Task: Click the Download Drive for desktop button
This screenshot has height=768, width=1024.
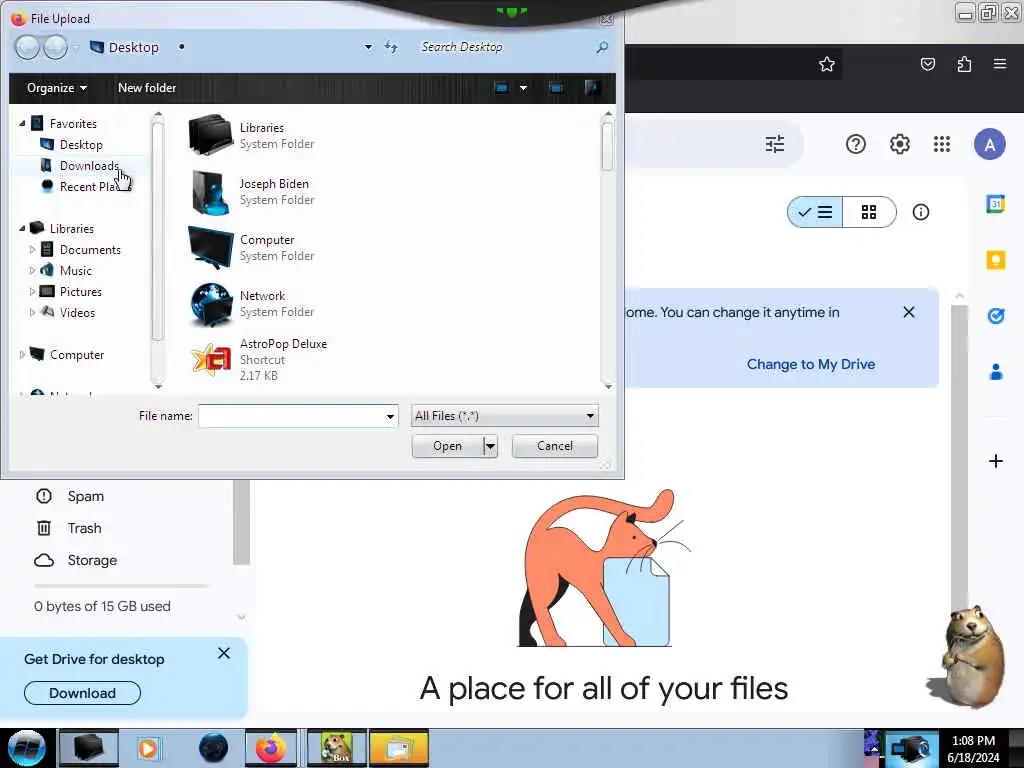Action: tap(82, 693)
